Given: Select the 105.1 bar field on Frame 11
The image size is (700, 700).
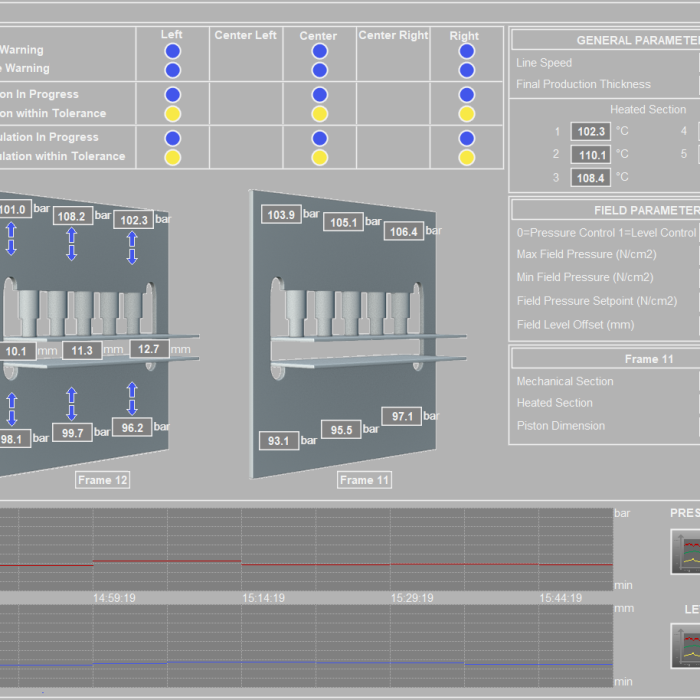Looking at the screenshot, I should pos(342,222).
